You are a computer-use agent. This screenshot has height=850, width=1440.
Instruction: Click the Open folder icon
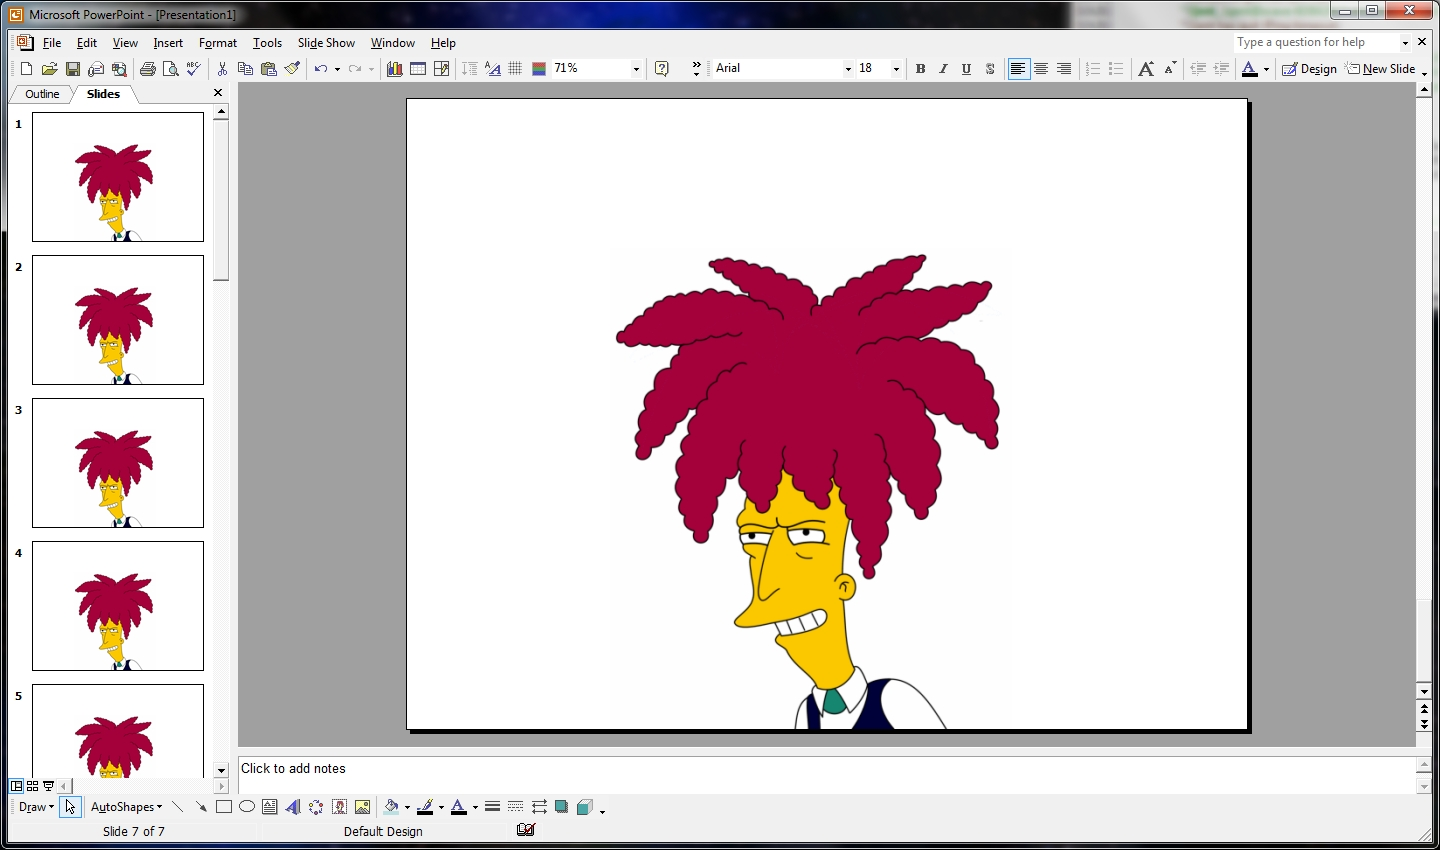(49, 69)
